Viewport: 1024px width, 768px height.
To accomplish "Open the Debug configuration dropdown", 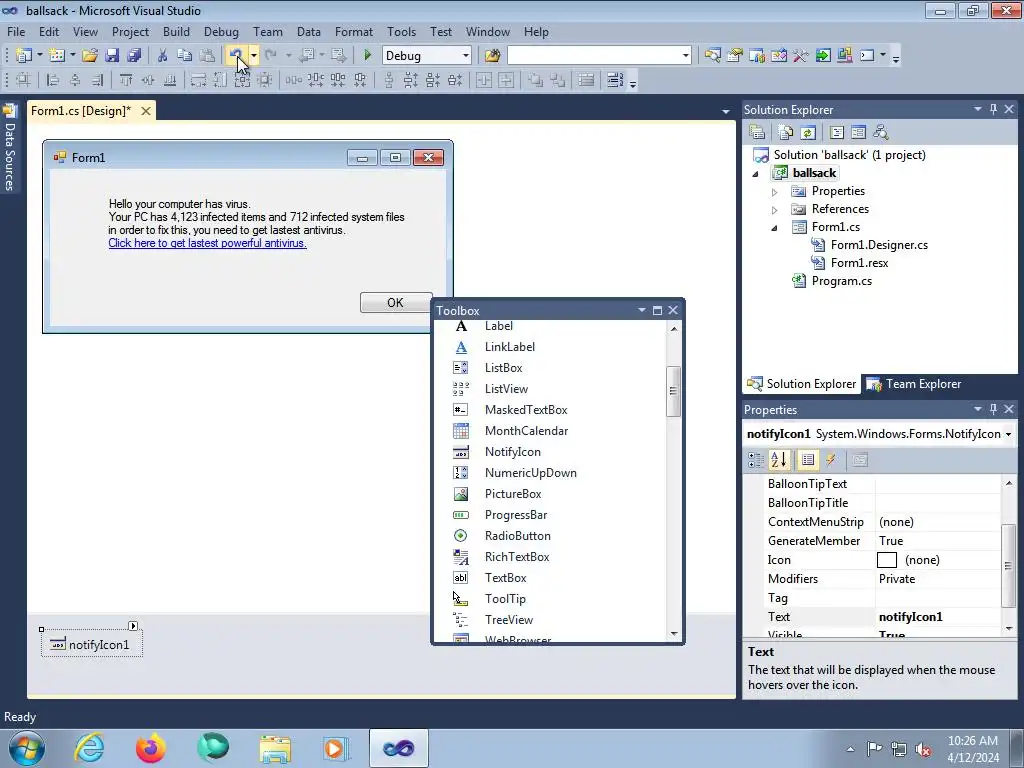I will coord(466,56).
